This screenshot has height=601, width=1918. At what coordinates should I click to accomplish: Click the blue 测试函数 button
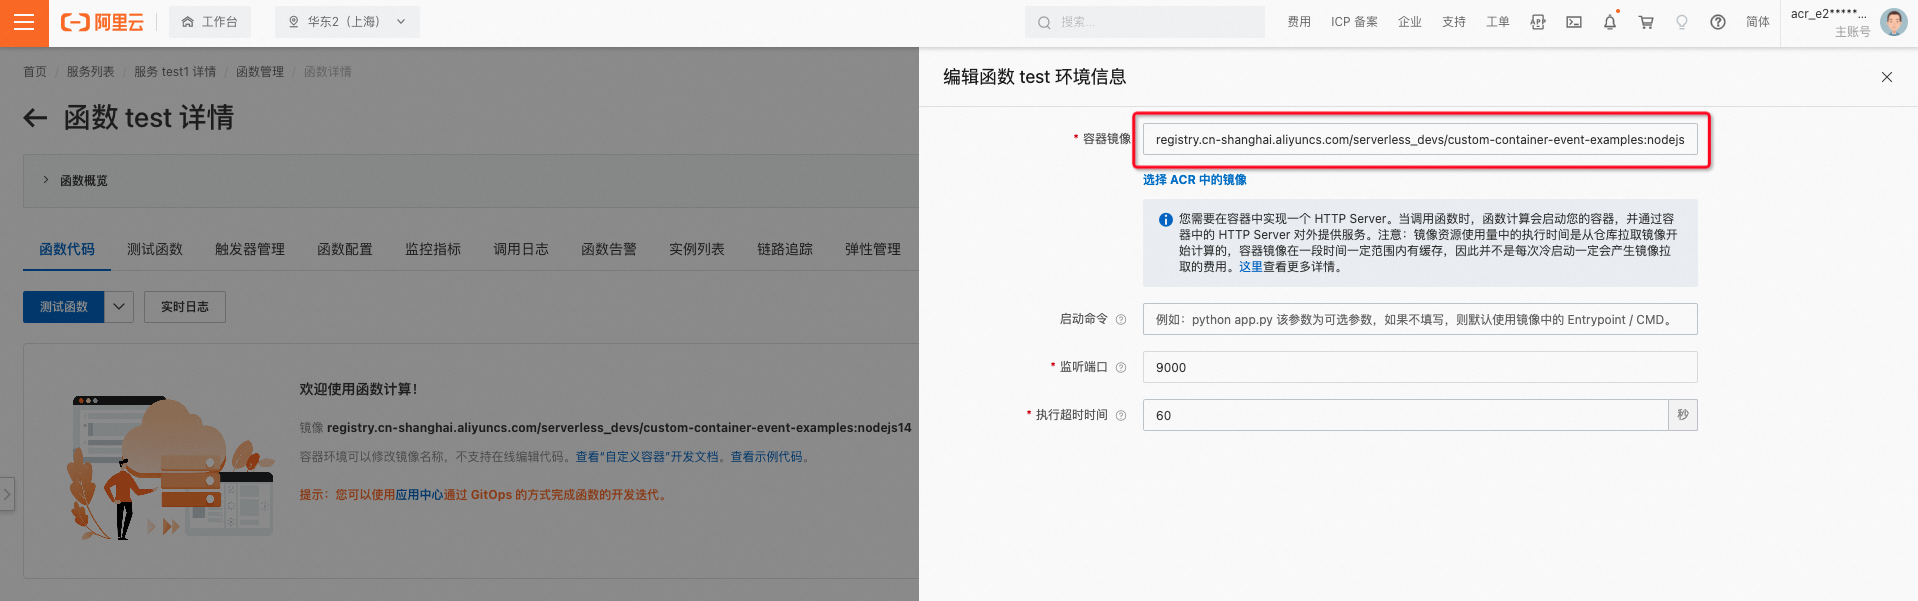click(64, 307)
